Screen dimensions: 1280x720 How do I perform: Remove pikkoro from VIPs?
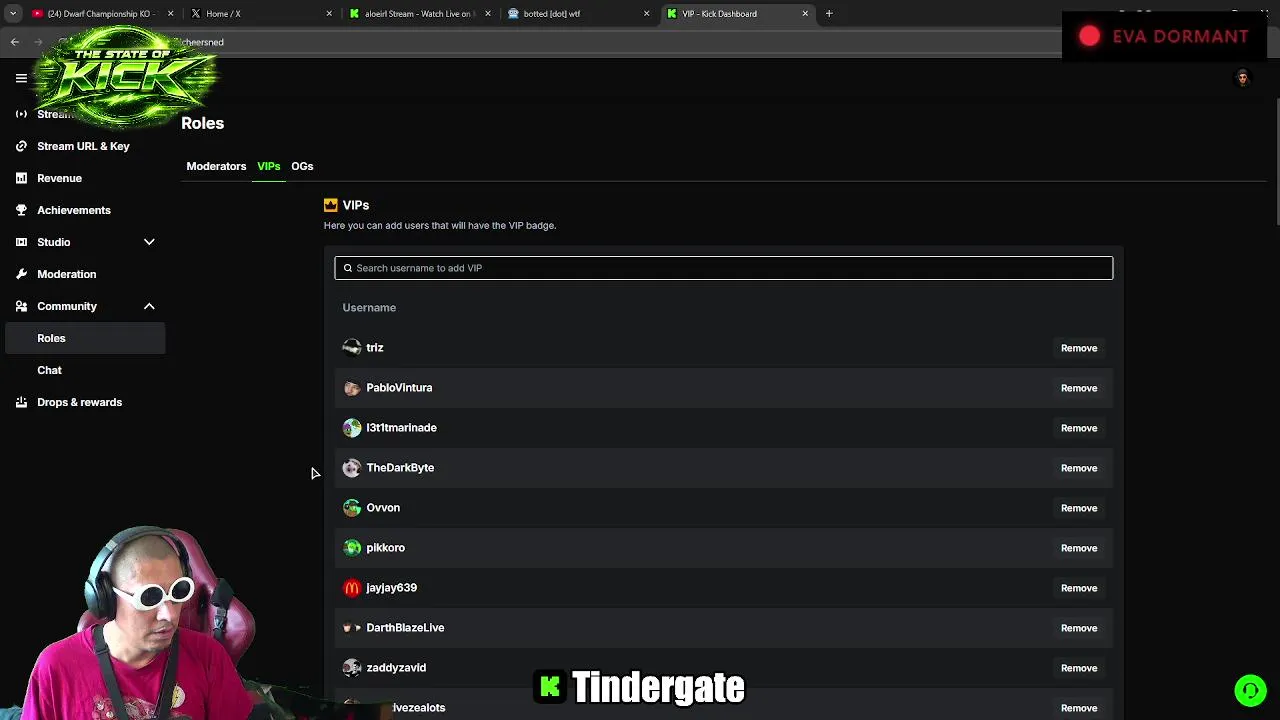(1079, 548)
